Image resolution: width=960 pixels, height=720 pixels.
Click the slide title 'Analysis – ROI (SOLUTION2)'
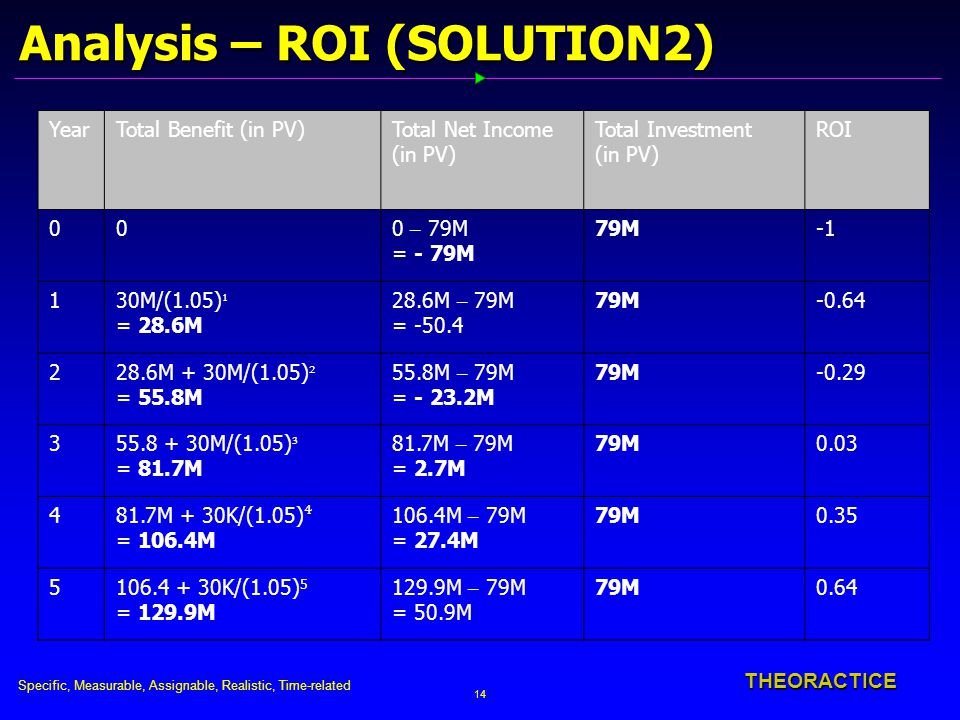(366, 44)
